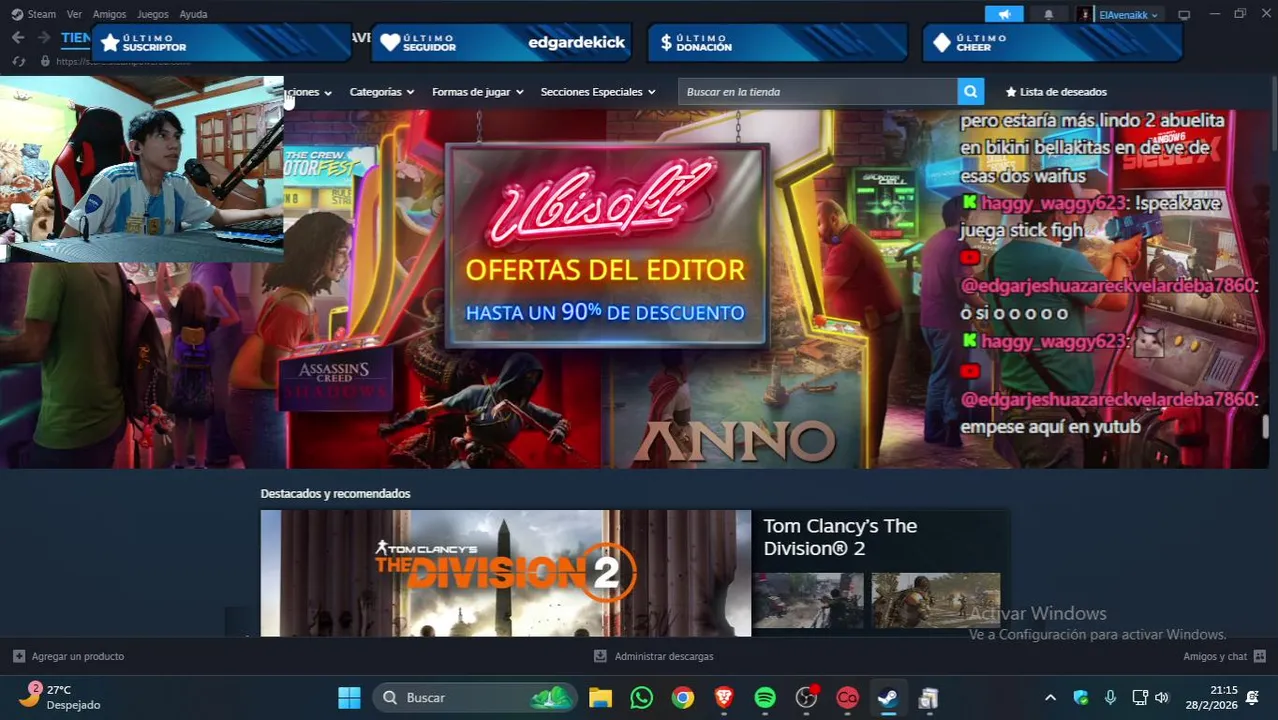Click the Windows taskbar Buscar box

coord(476,698)
